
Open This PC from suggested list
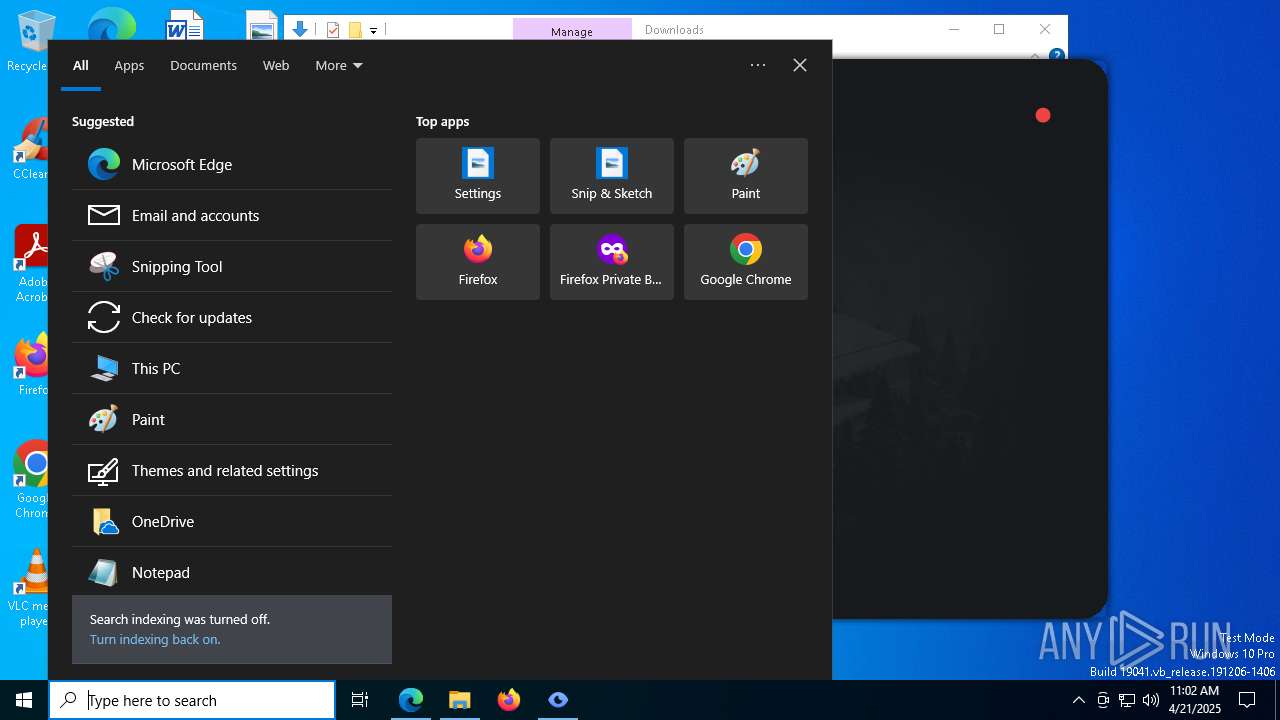click(232, 368)
